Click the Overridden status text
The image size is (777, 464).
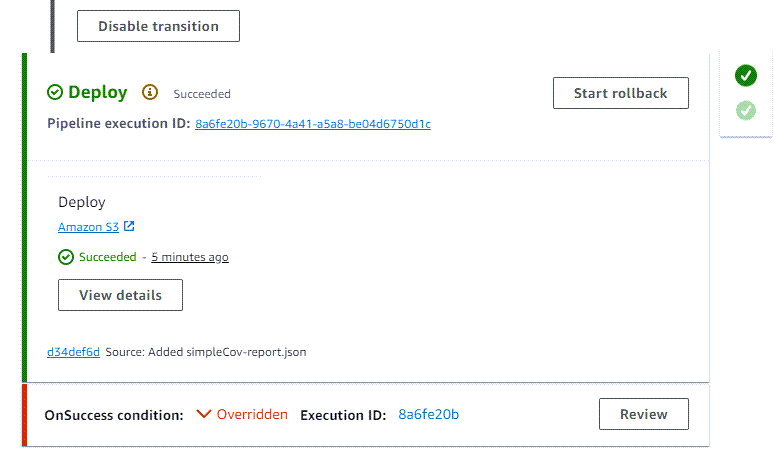[252, 414]
